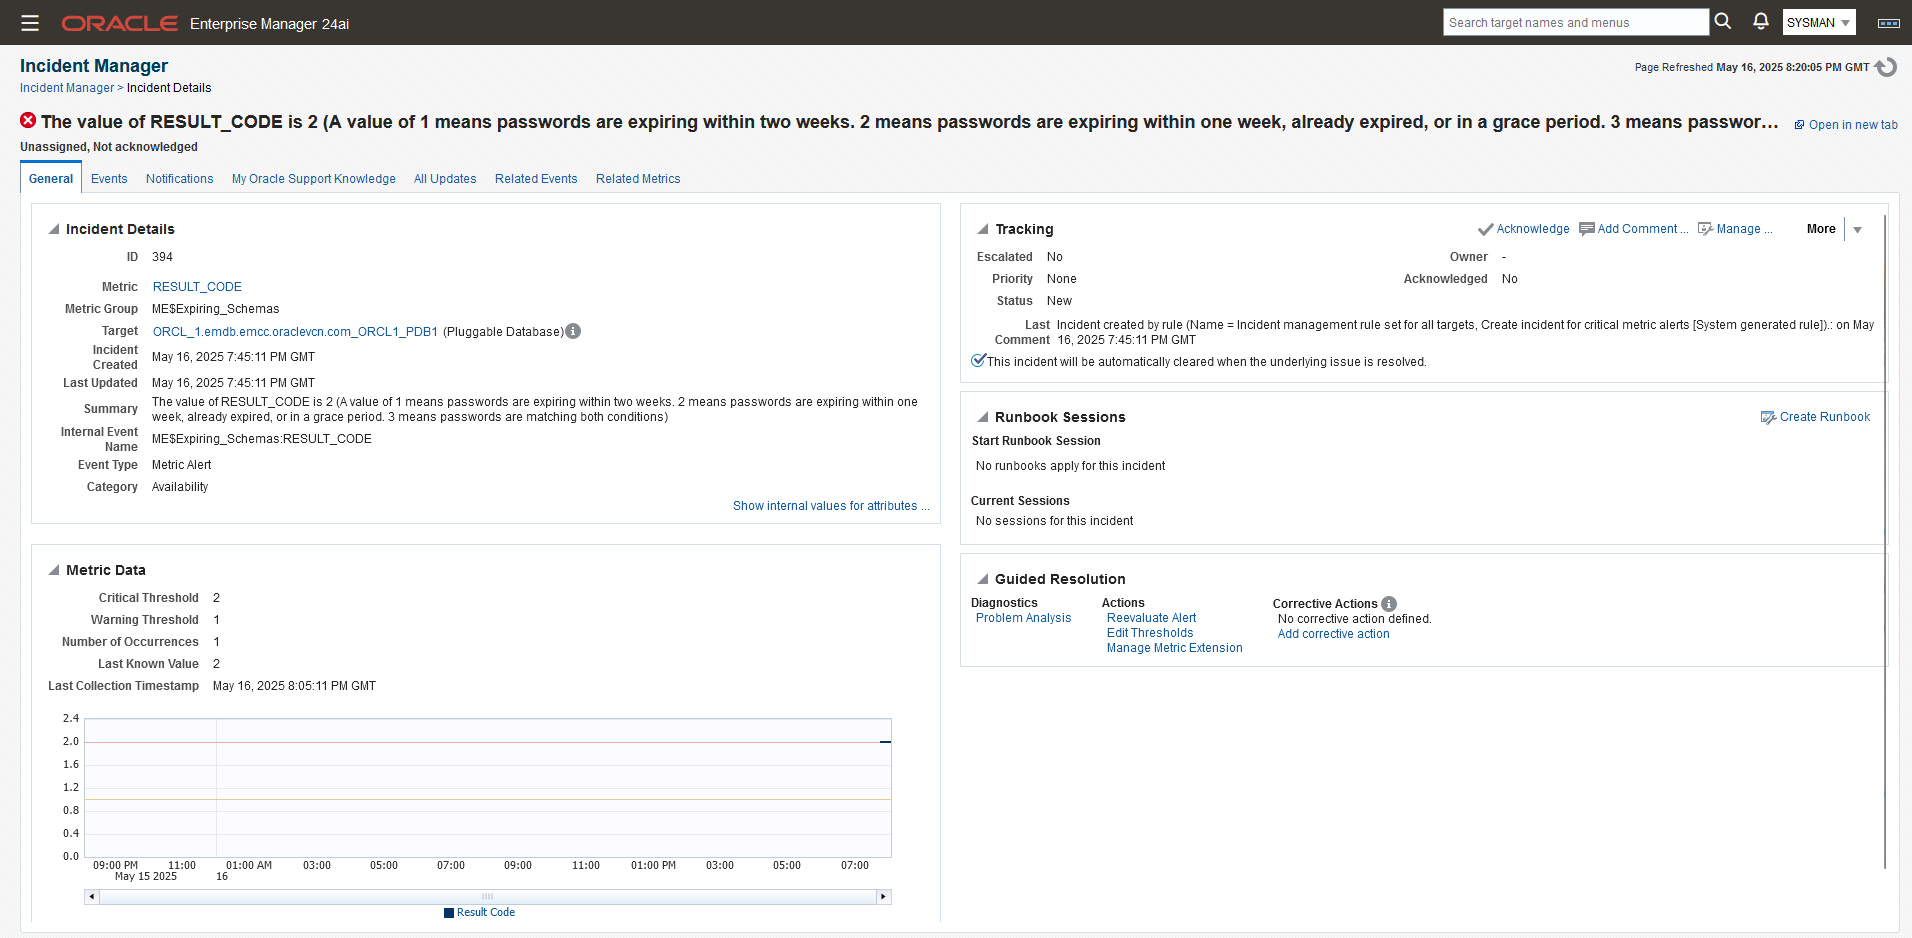Switch to the Events tab
This screenshot has width=1912, height=938.
[109, 179]
